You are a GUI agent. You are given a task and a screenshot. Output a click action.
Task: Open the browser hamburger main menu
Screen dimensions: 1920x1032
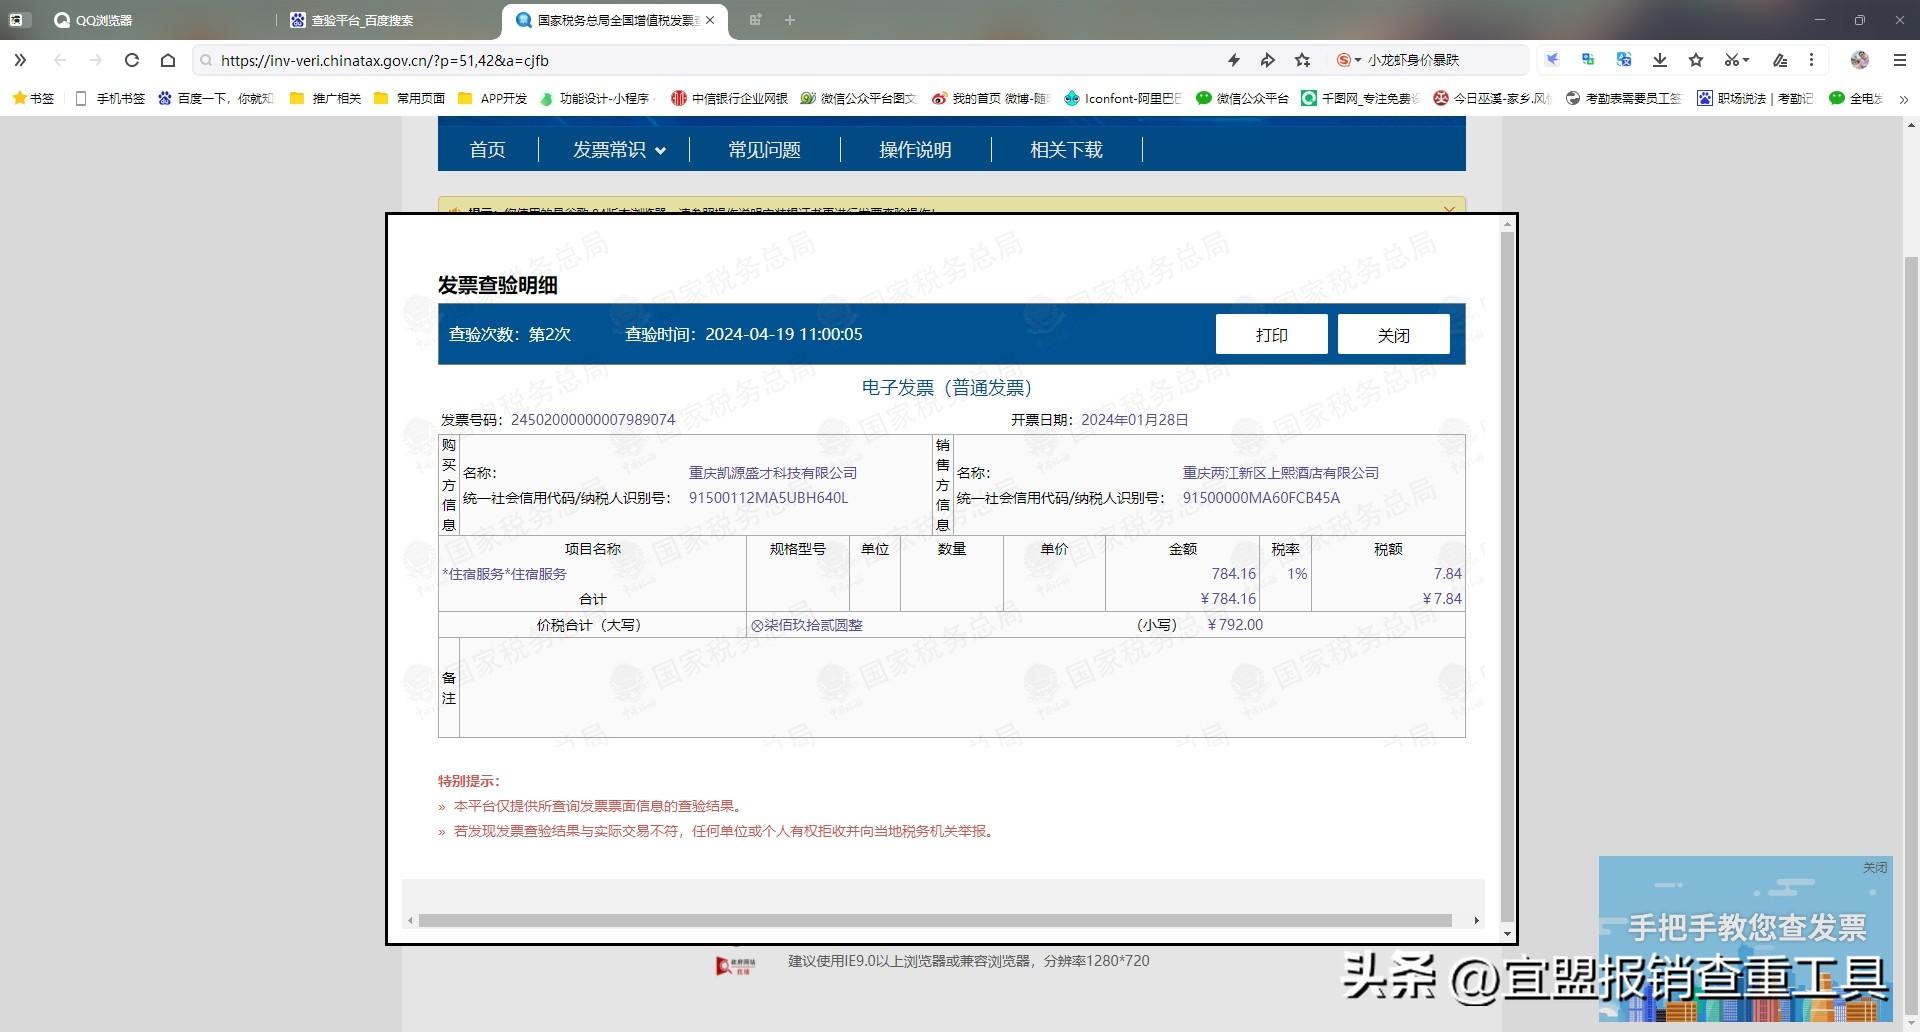[x=1900, y=60]
